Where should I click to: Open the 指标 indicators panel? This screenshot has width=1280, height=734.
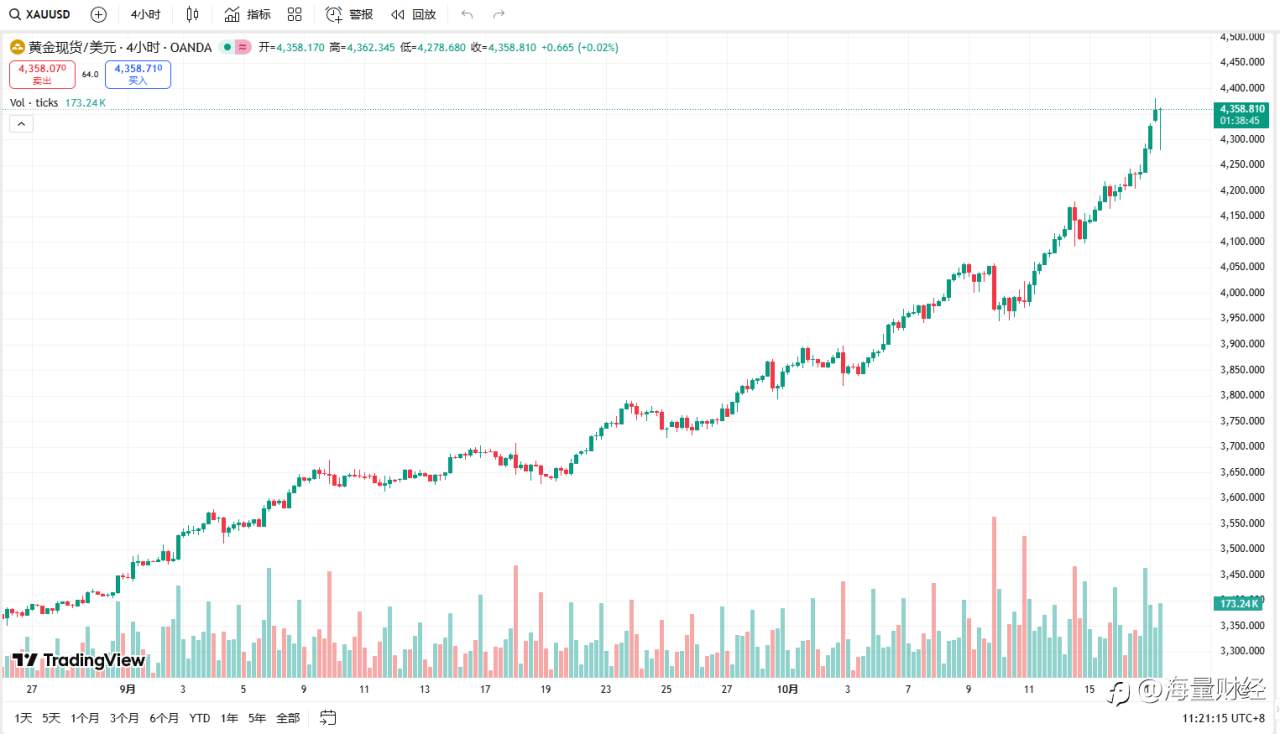(x=247, y=15)
